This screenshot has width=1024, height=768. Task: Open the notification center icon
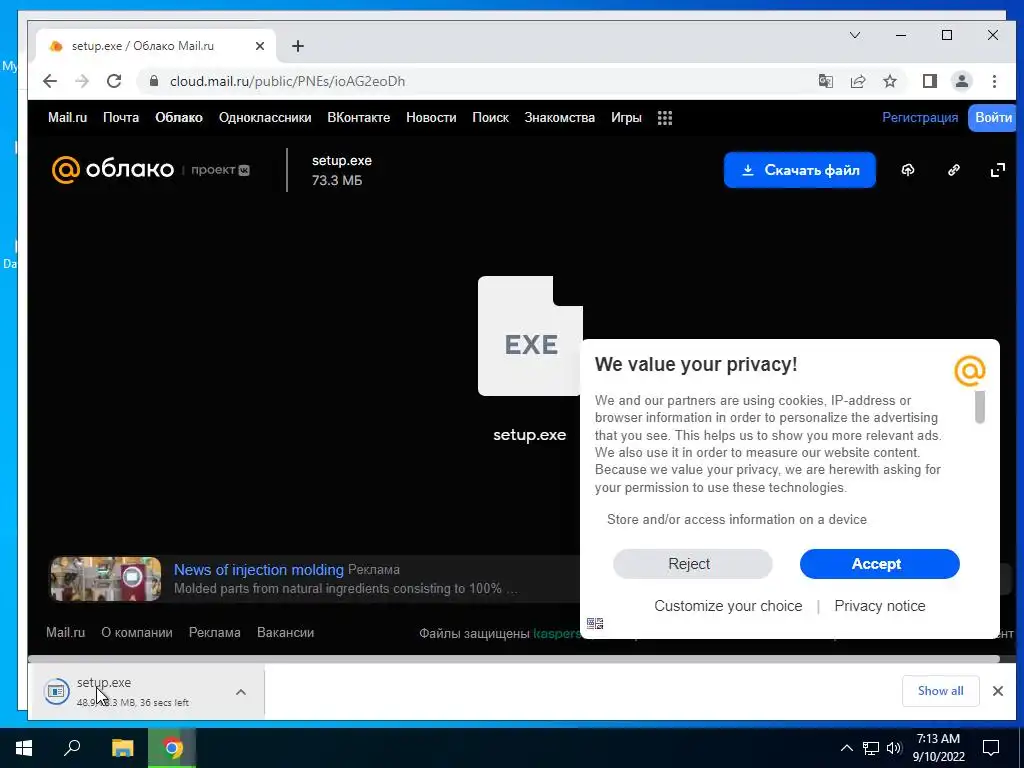[x=991, y=748]
